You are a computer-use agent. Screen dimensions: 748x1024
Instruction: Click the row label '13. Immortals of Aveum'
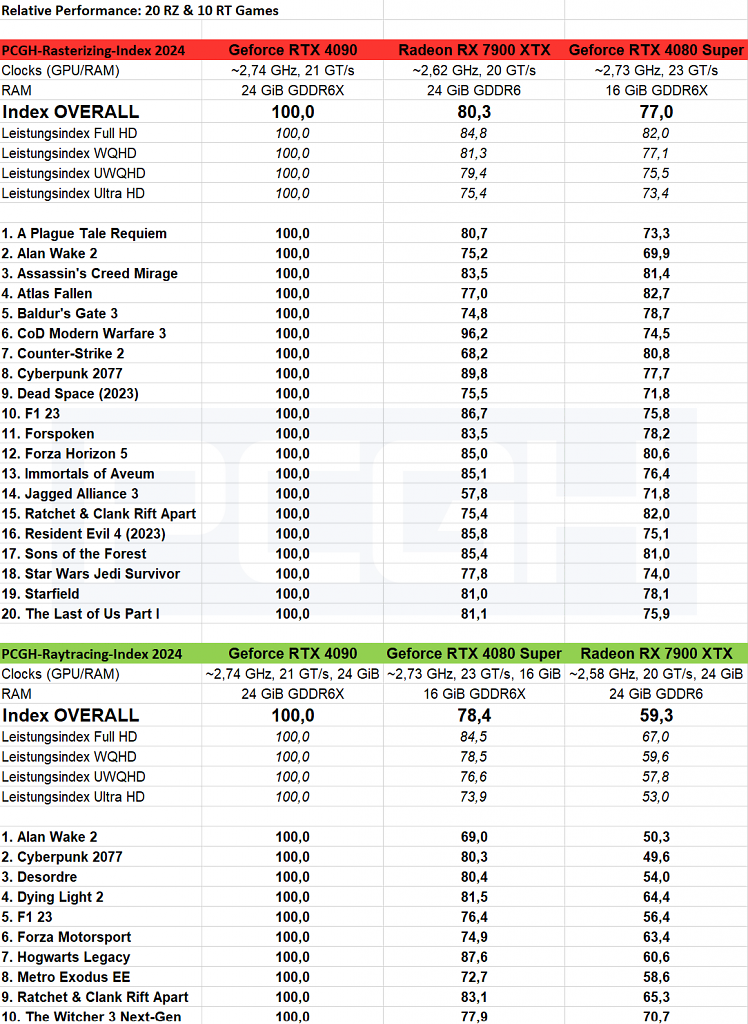(x=78, y=474)
